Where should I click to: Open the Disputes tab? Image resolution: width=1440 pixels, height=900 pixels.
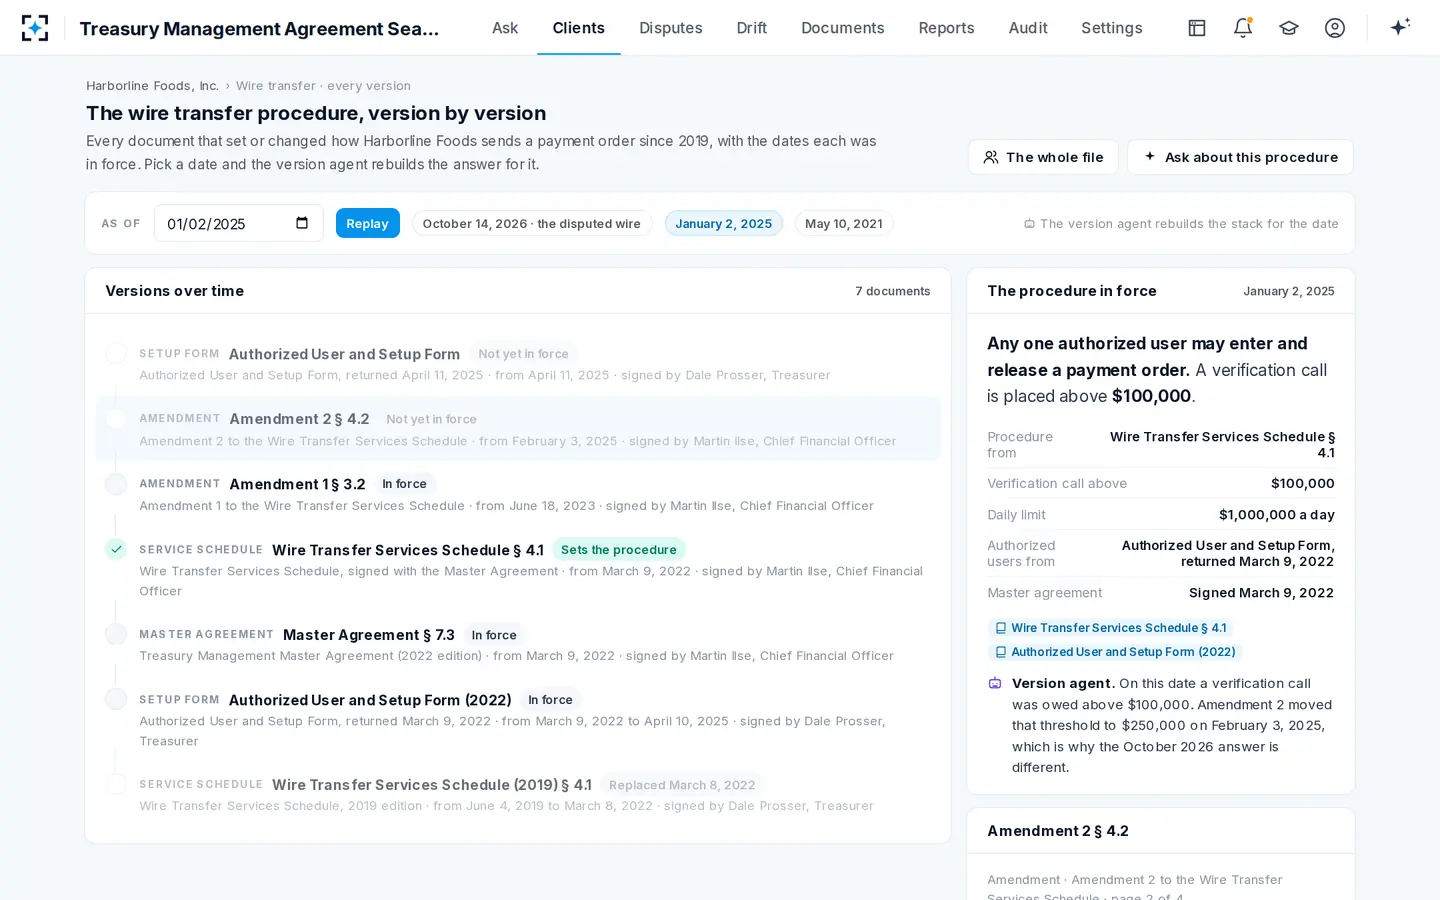[x=671, y=28]
